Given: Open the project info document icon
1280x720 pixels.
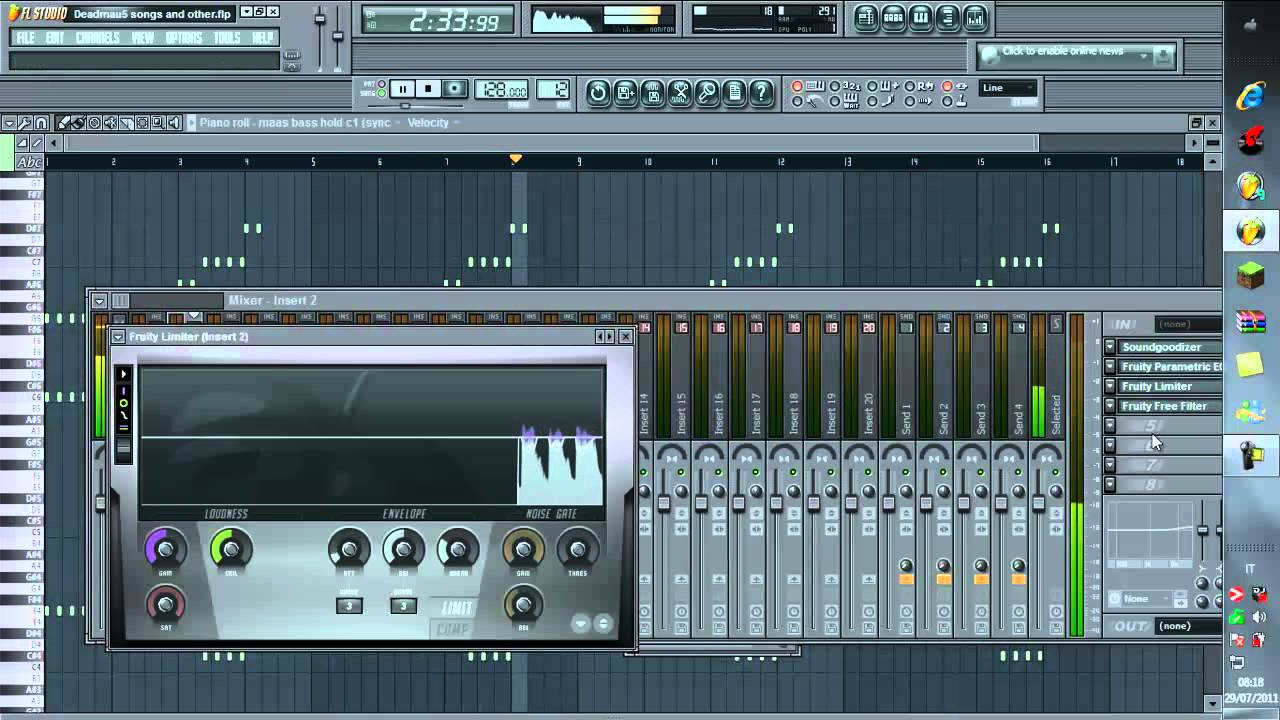Looking at the screenshot, I should 735,93.
